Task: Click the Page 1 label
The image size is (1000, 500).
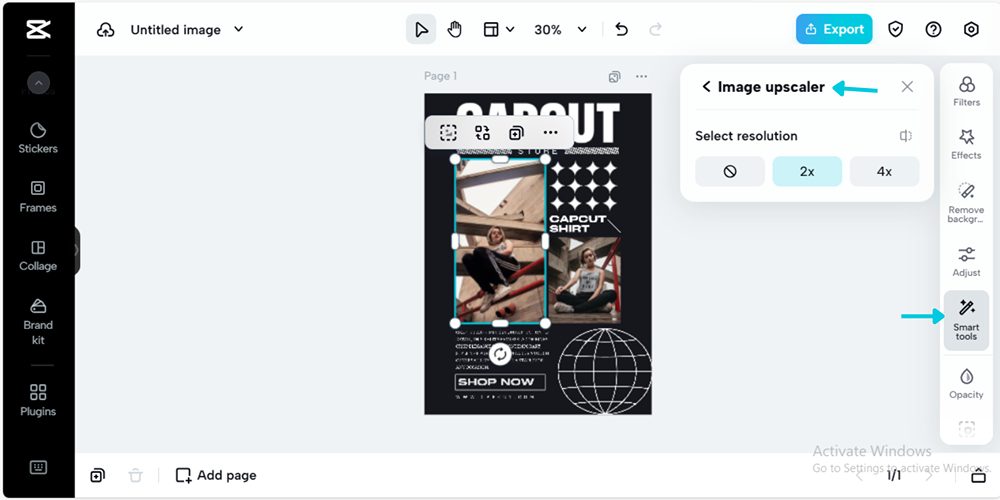Action: 440,76
